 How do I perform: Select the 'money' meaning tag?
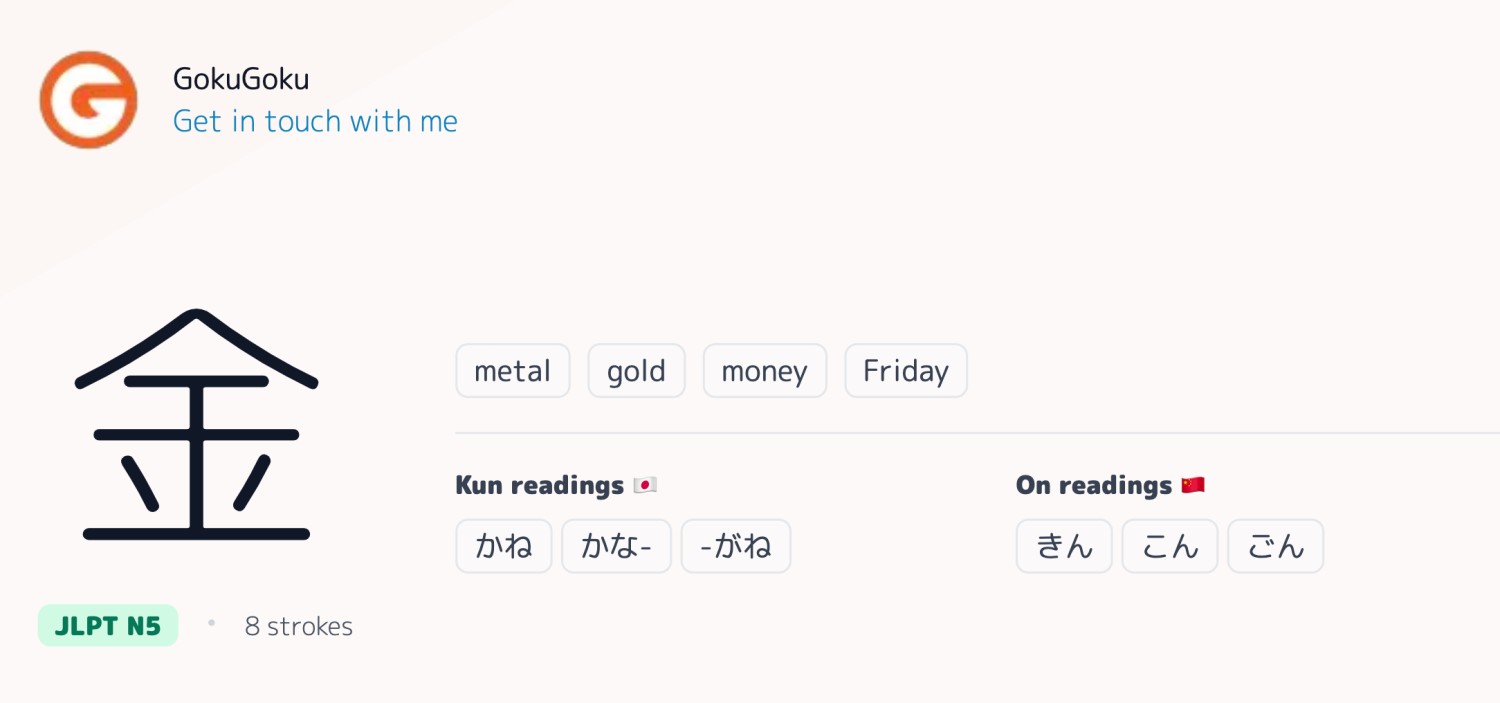coord(765,371)
